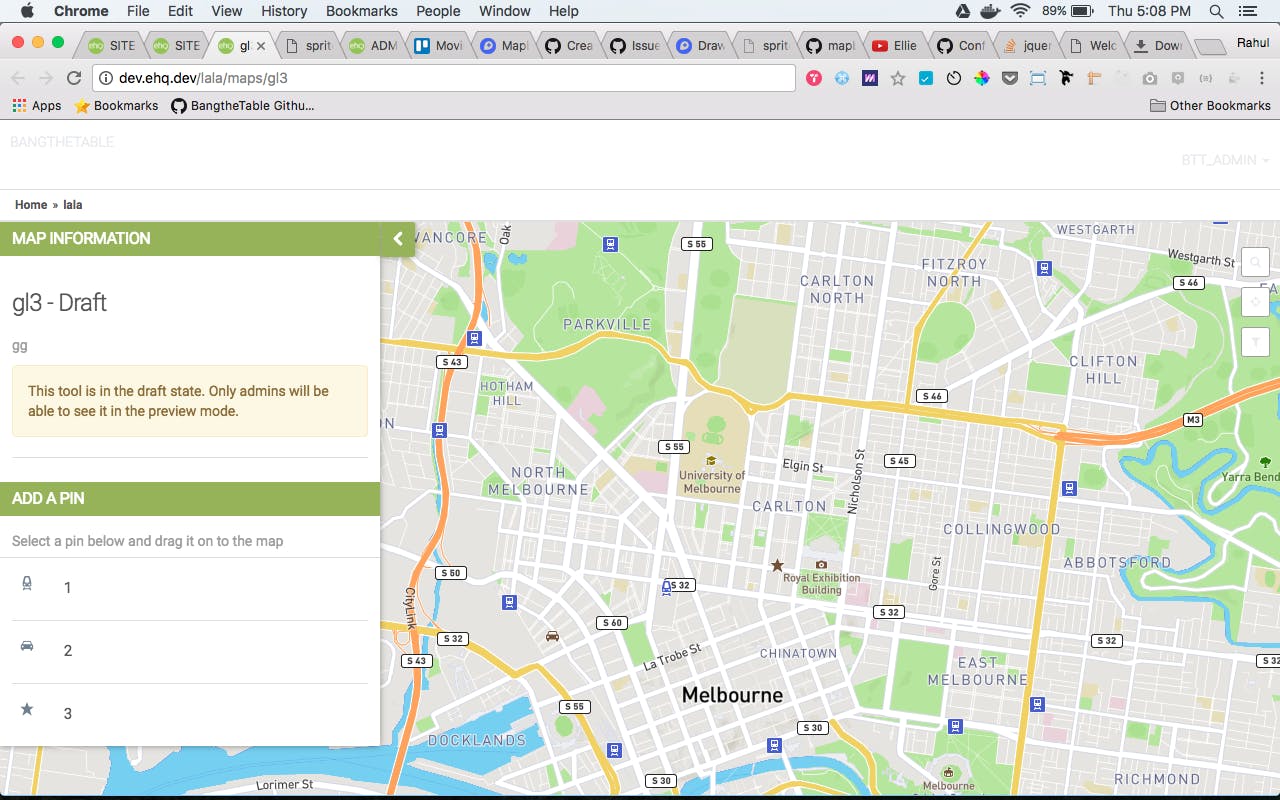Collapse the Map Information side panel
1280x800 pixels.
coord(398,239)
